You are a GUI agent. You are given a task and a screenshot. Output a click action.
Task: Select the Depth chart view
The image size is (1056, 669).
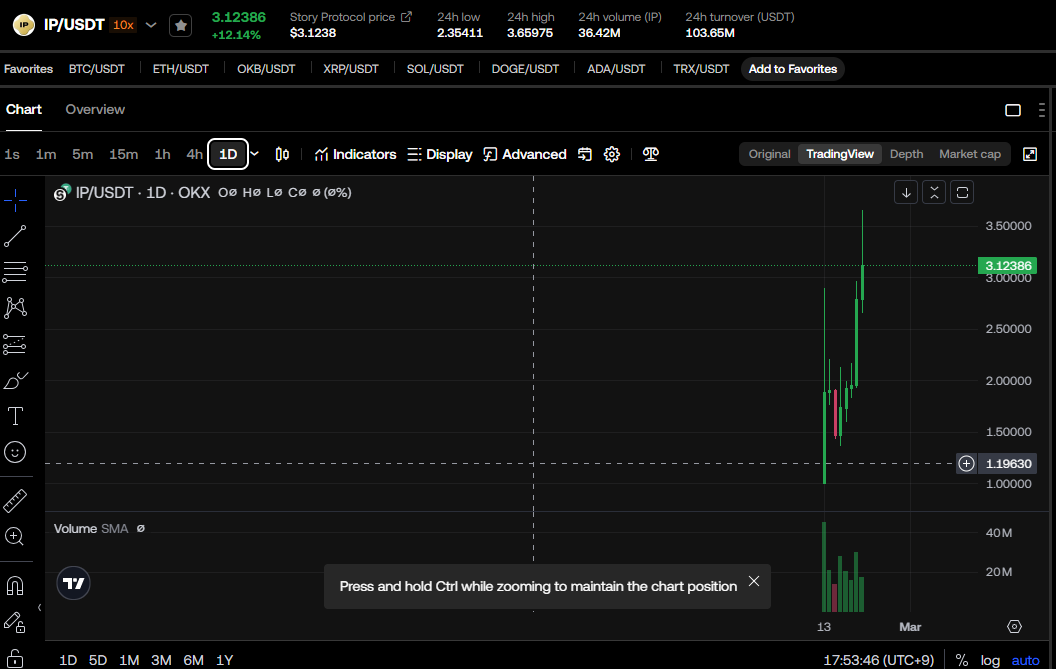tap(906, 154)
